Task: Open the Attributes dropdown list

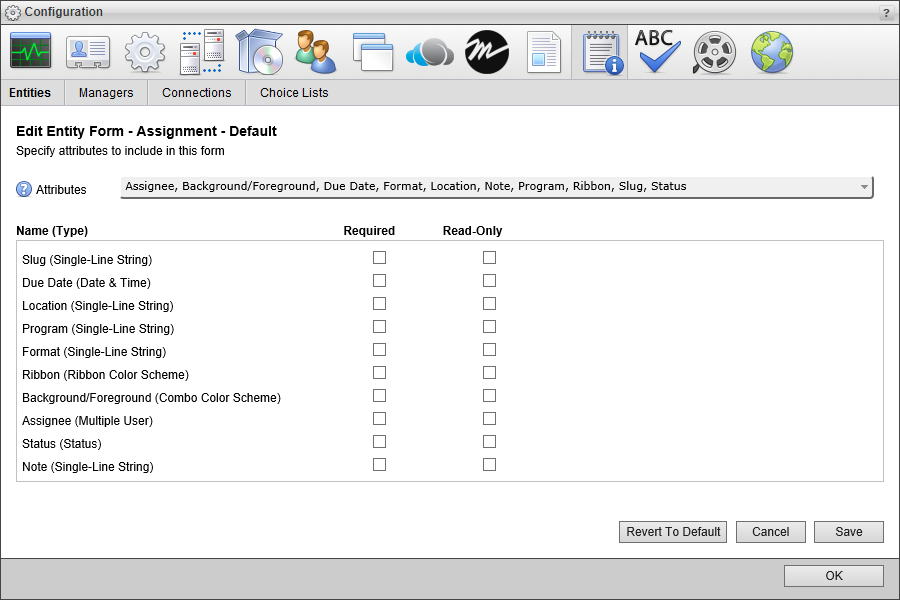Action: click(x=862, y=186)
